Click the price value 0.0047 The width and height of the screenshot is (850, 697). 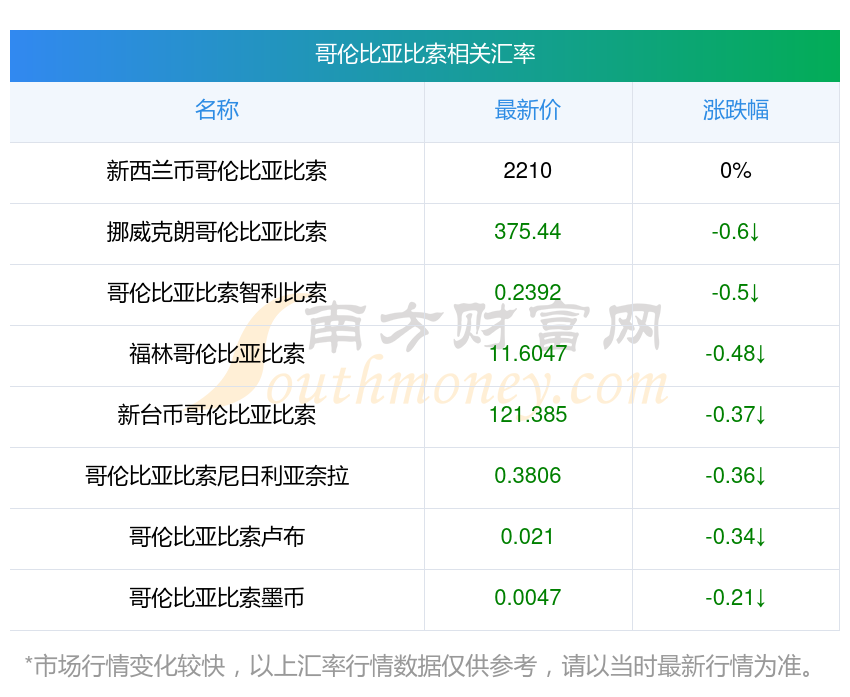coord(527,598)
